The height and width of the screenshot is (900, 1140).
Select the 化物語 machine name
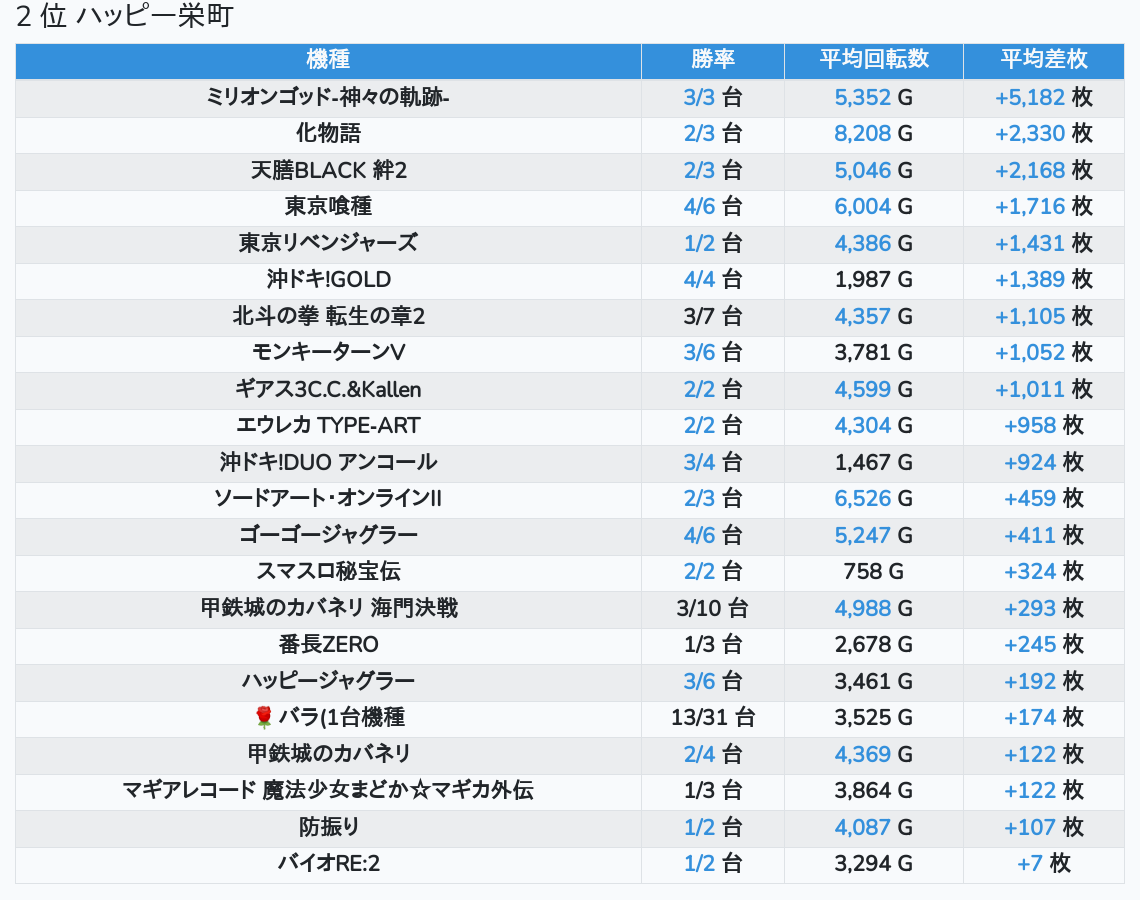point(328,134)
